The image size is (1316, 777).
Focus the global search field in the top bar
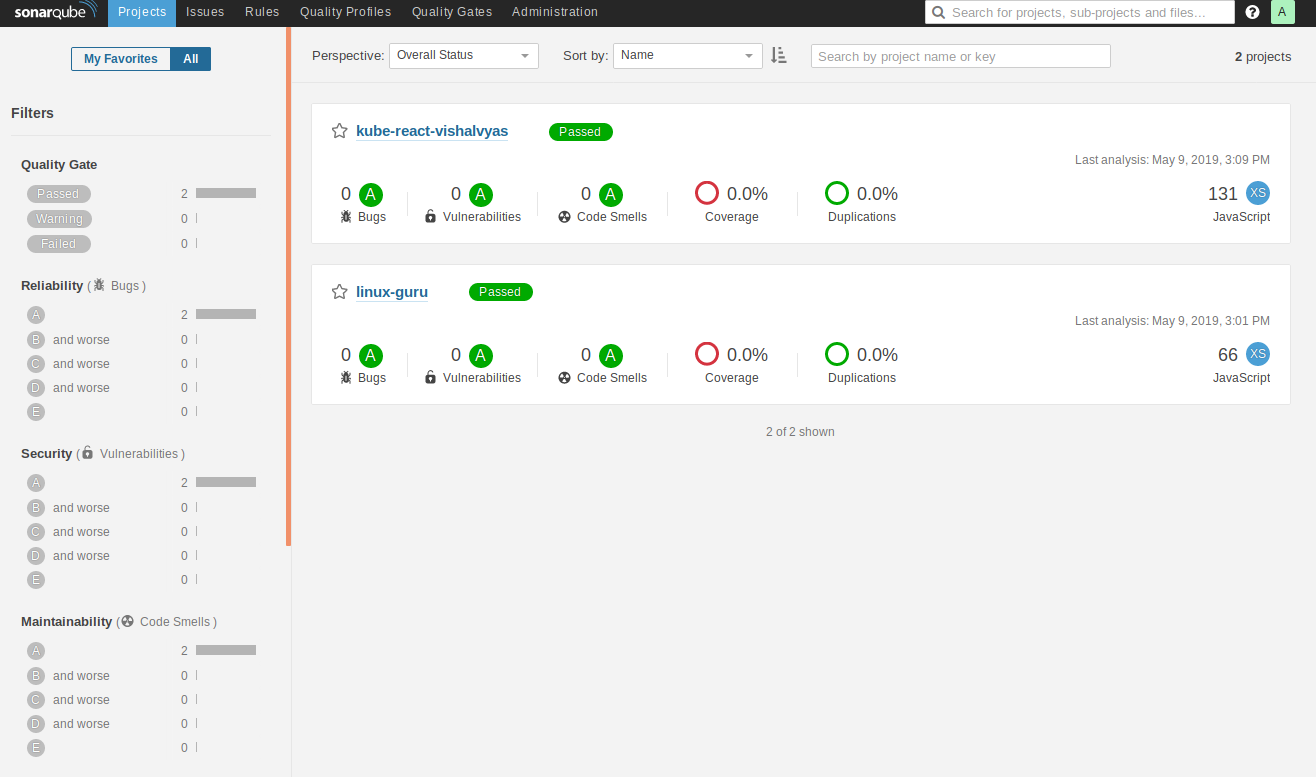pyautogui.click(x=1080, y=13)
